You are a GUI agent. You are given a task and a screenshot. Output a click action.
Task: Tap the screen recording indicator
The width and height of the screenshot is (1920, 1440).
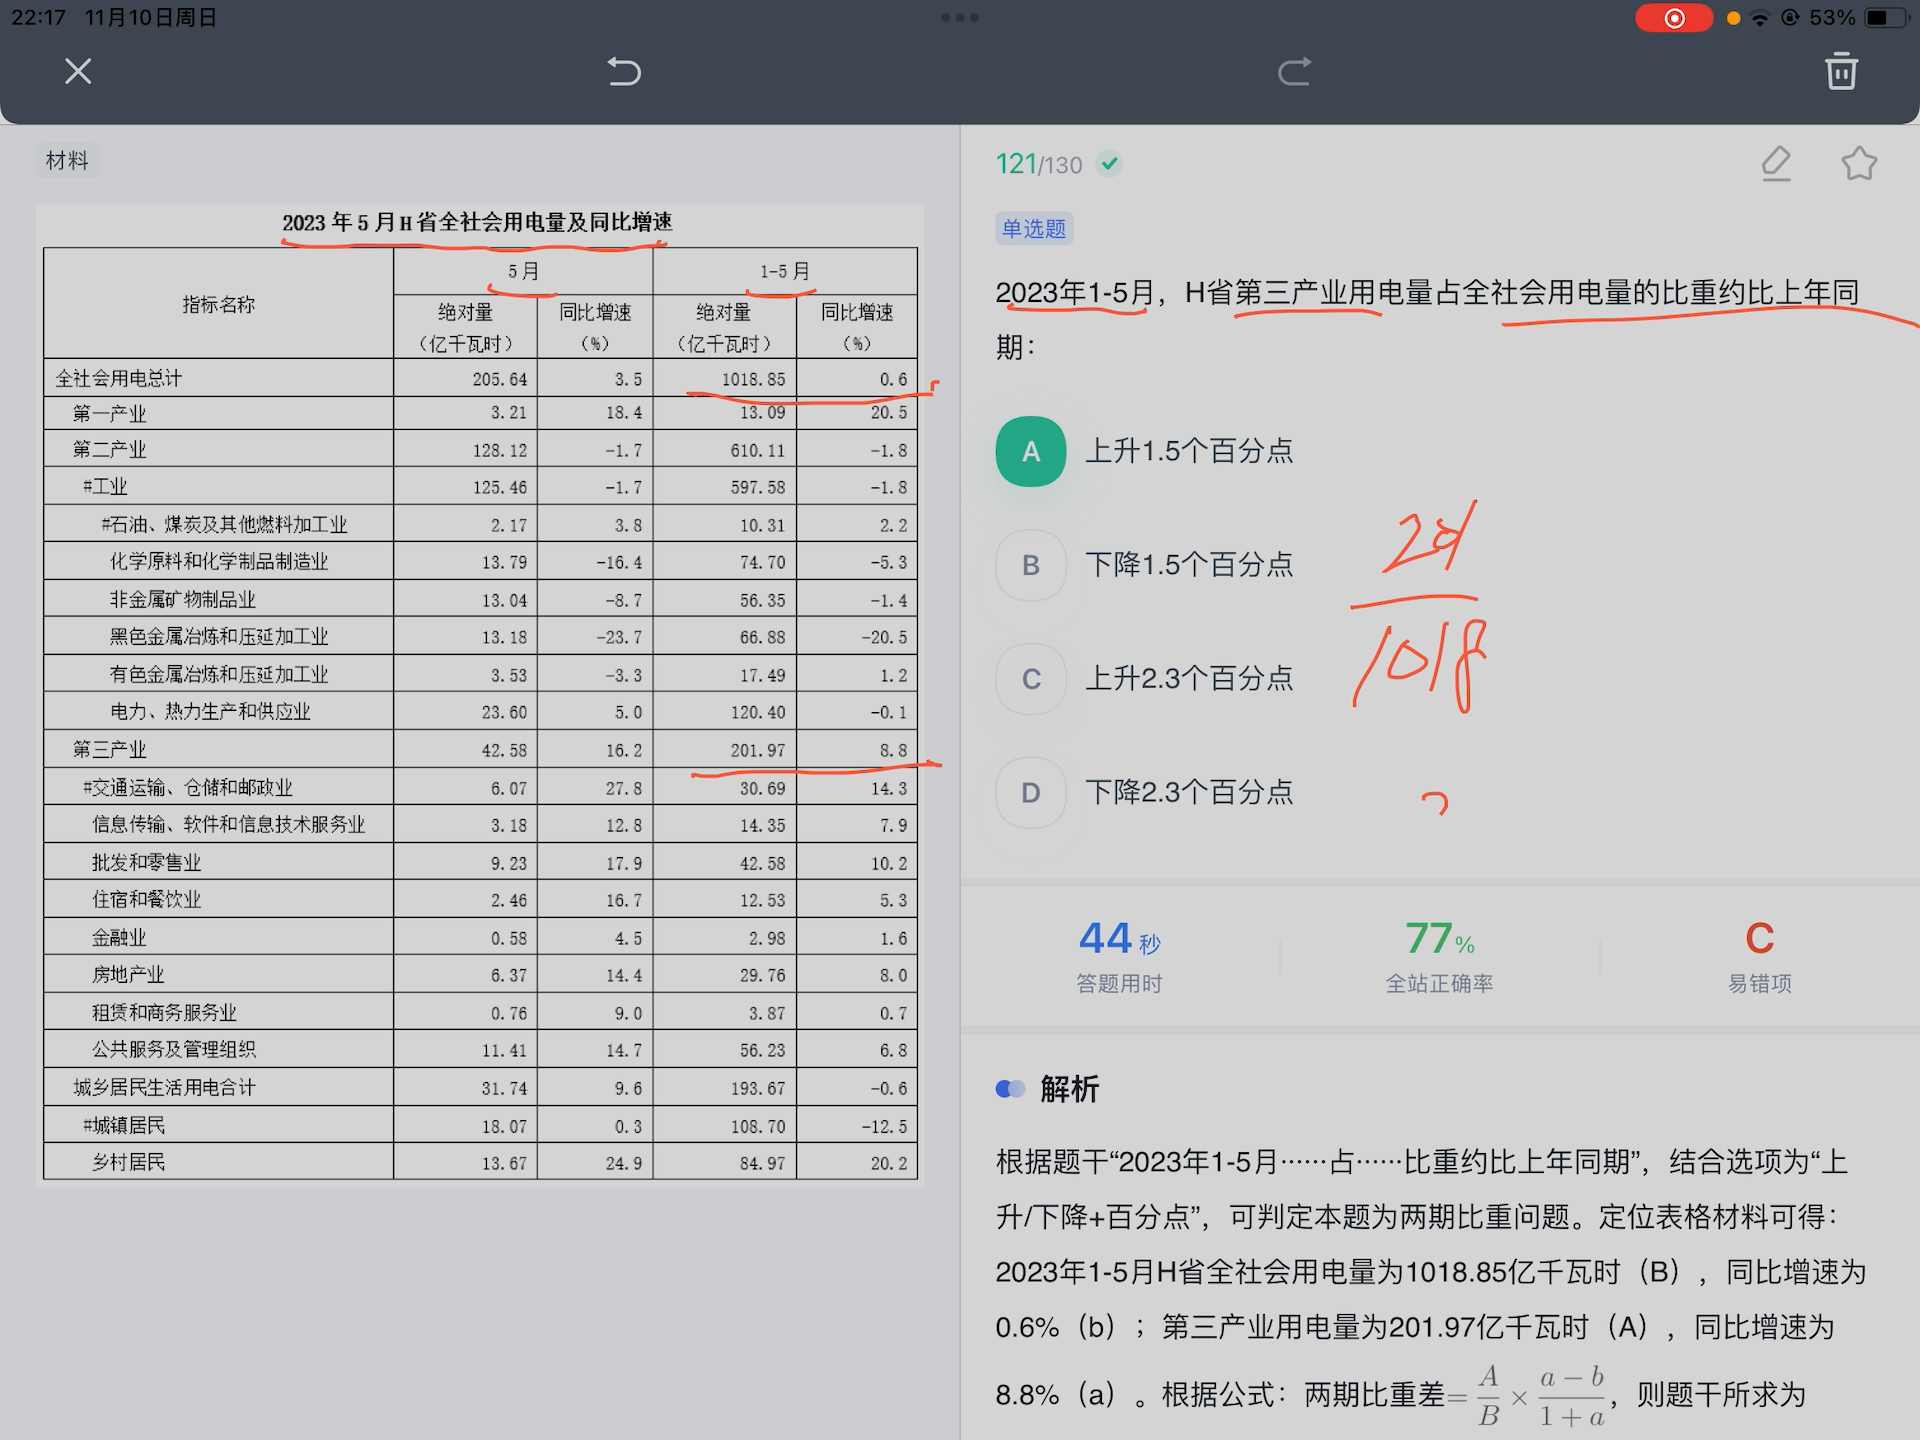1674,18
